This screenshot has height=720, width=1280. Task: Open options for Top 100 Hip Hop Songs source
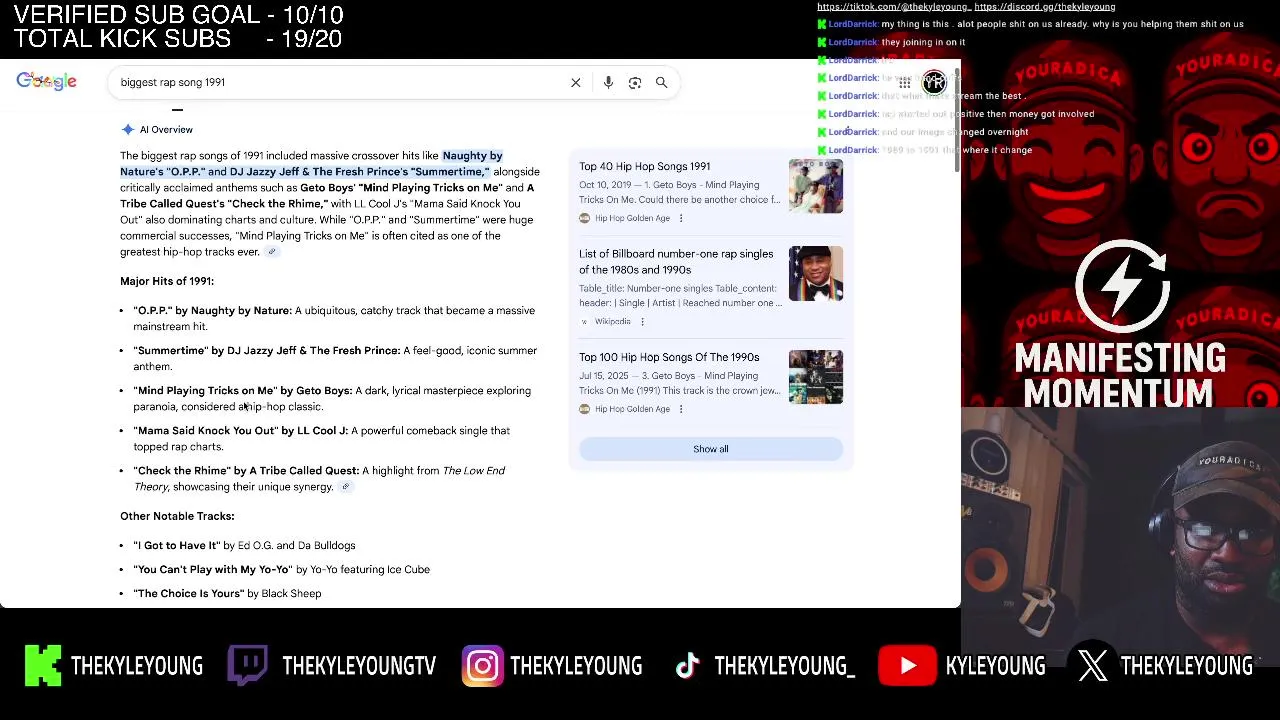pyautogui.click(x=681, y=409)
